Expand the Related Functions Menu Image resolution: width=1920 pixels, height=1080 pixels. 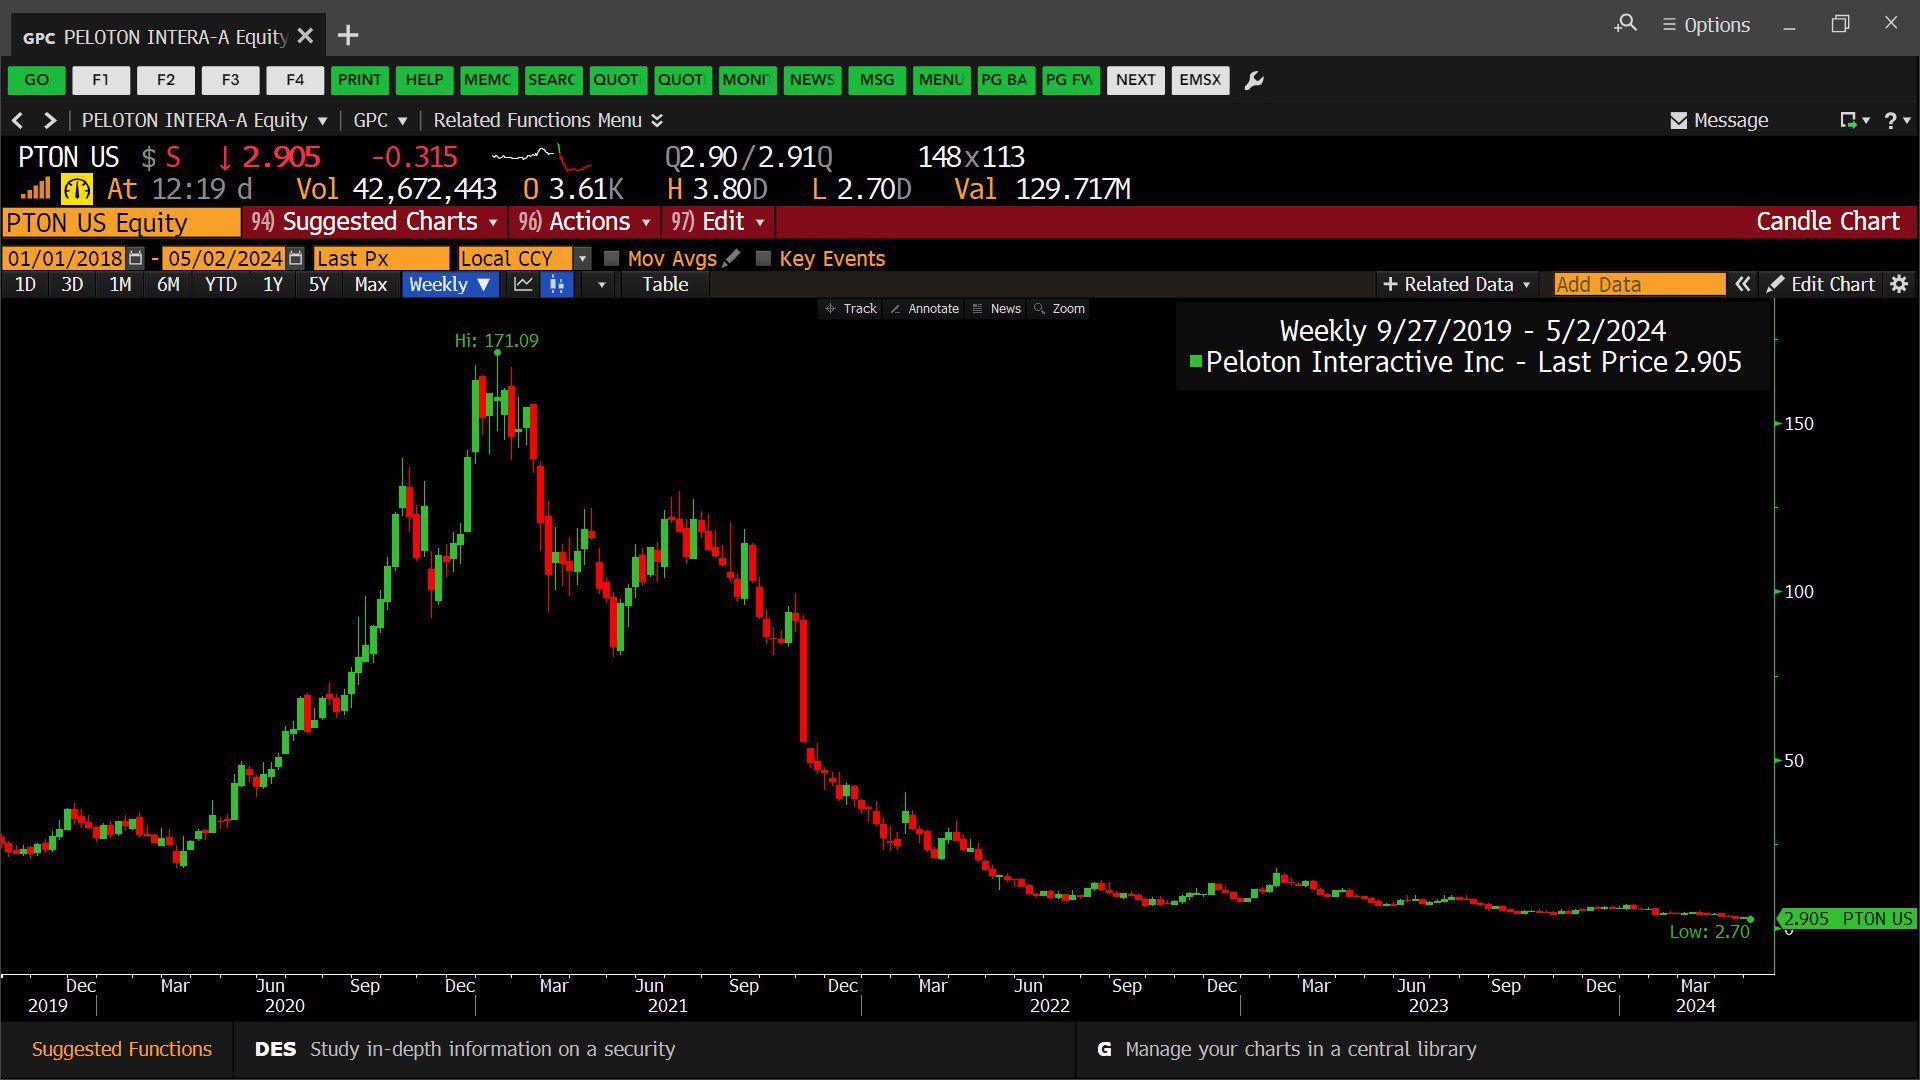548,120
